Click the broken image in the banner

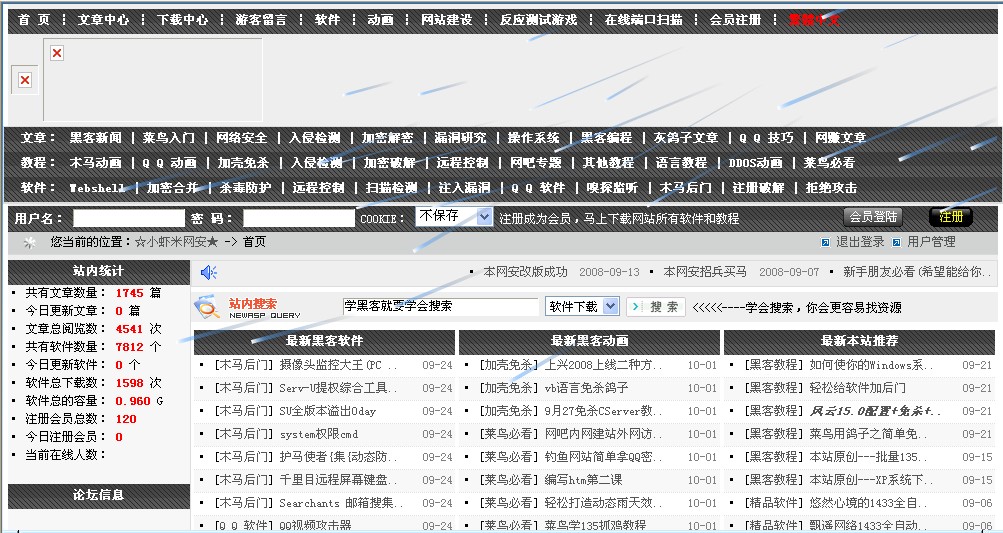coord(57,53)
